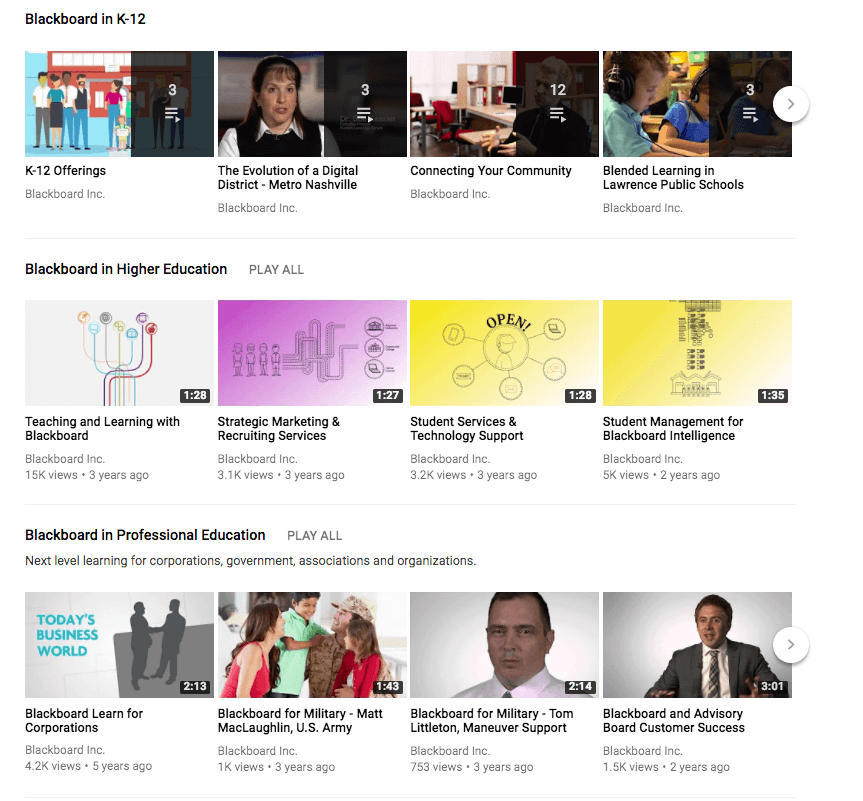
Task: Click the '3.1K views • 3 years ago' text
Action: 281,475
